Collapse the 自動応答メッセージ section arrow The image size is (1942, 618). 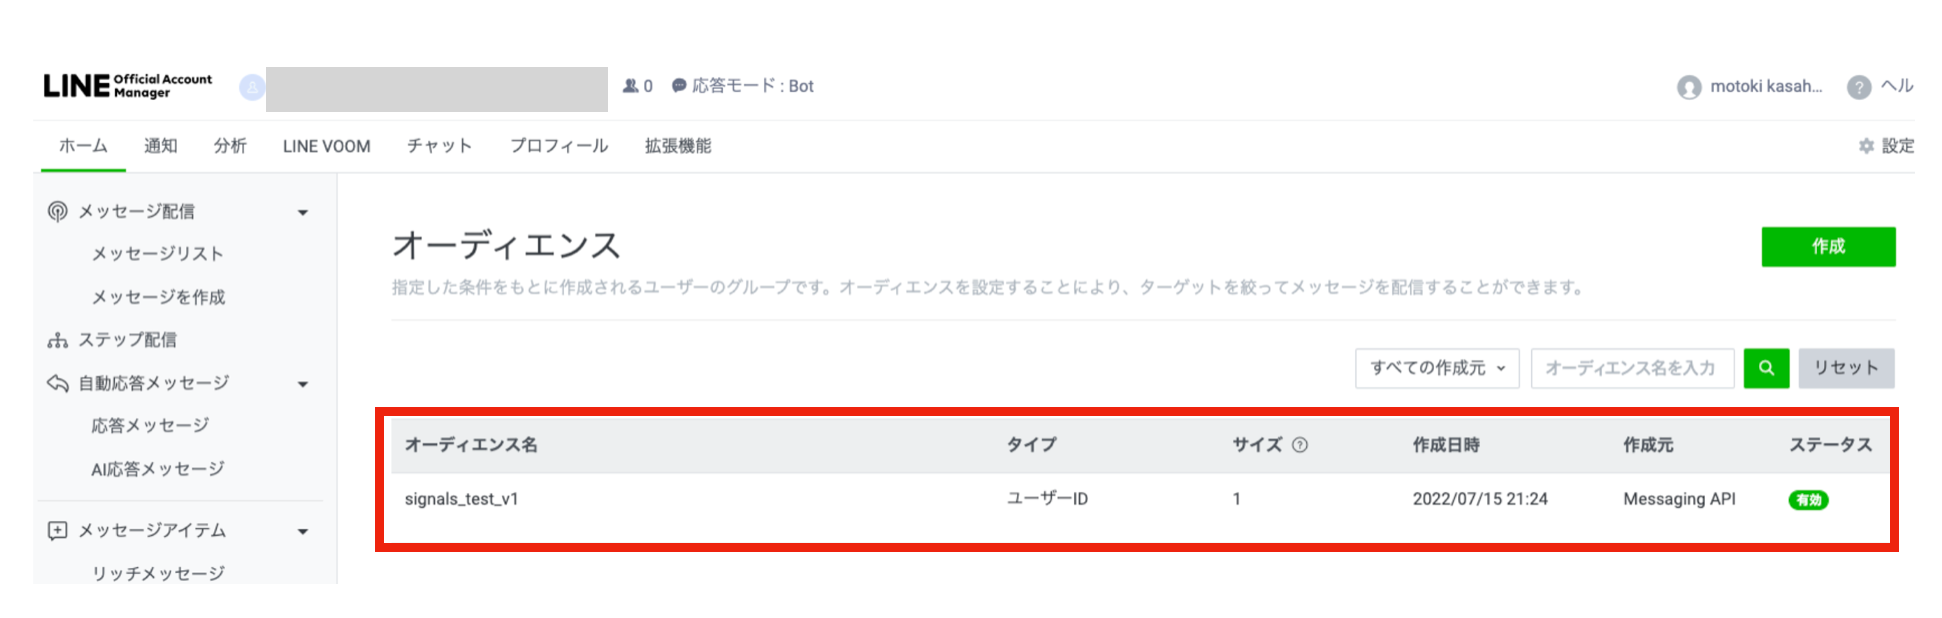coord(303,384)
